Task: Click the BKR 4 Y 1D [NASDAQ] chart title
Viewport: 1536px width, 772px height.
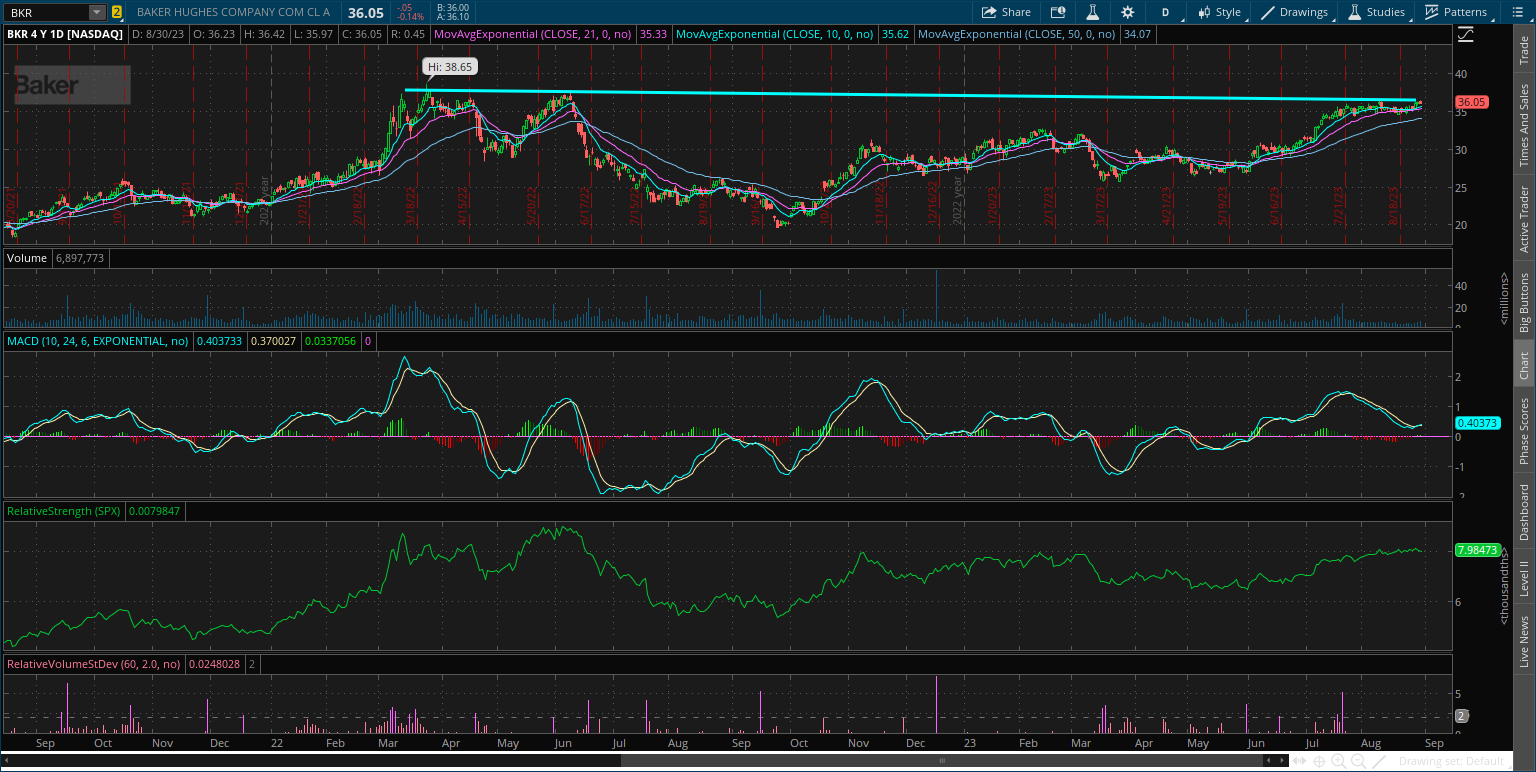Action: 65,34
